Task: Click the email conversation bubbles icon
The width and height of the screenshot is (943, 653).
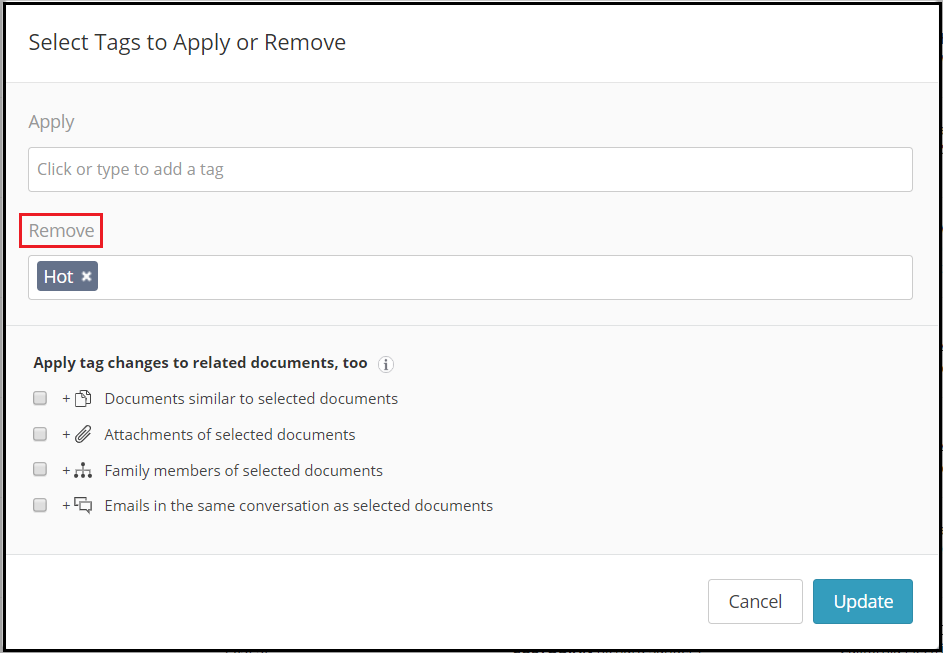Action: [x=83, y=505]
